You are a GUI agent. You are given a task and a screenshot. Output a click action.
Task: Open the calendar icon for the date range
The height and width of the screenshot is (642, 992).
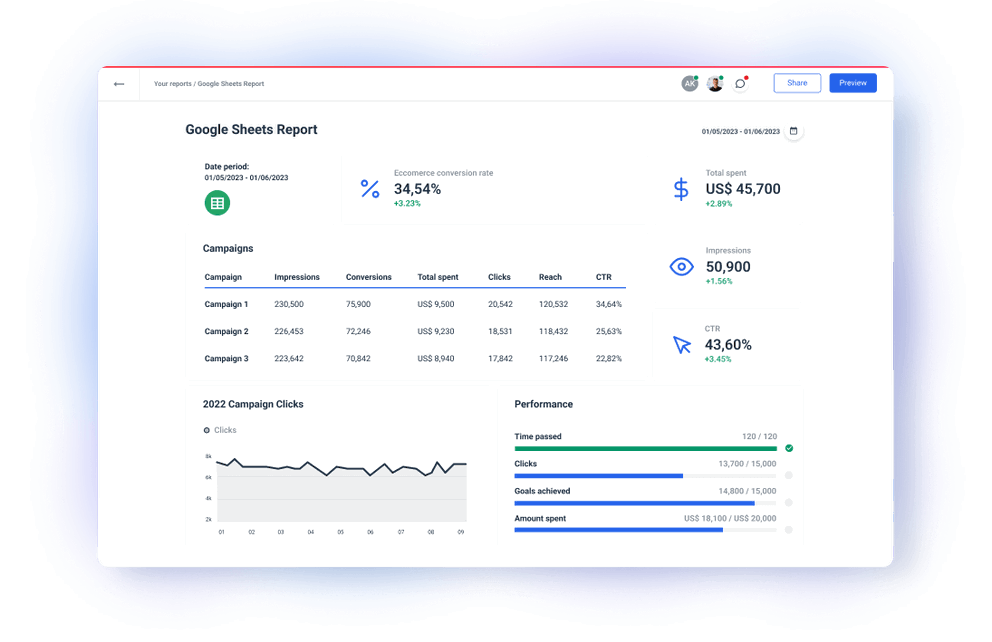pos(792,131)
